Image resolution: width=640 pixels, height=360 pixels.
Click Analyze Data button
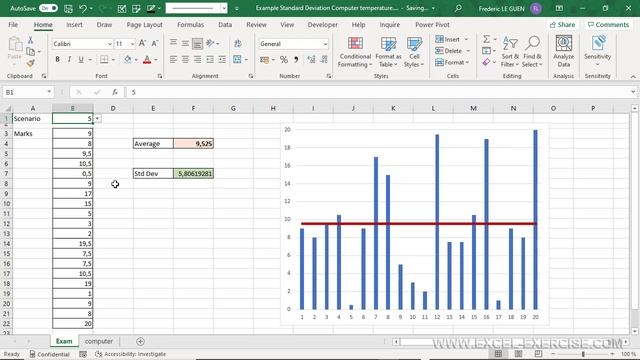point(564,51)
